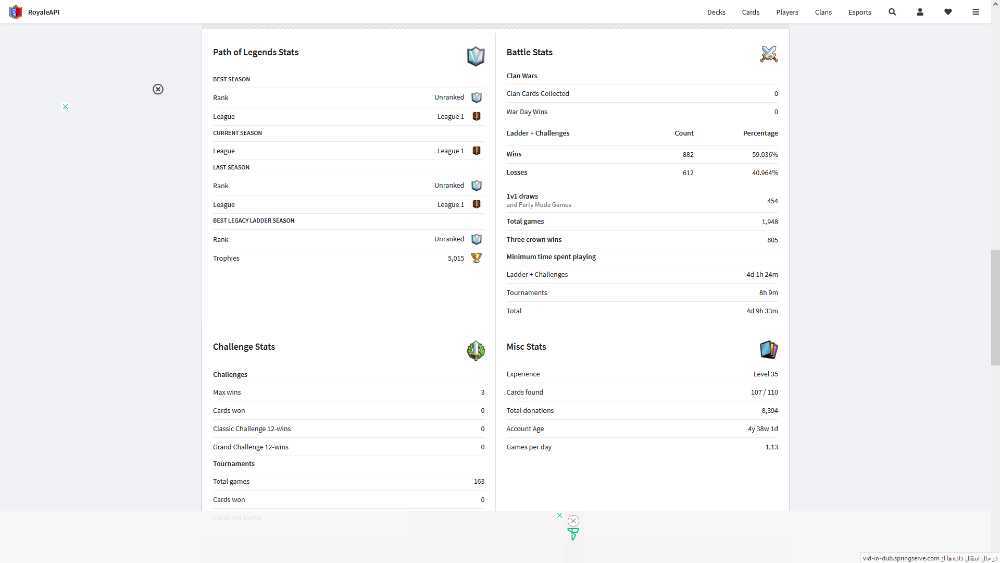Click the gold trophy icon beside 5,015
The image size is (1000, 563).
pyautogui.click(x=476, y=258)
